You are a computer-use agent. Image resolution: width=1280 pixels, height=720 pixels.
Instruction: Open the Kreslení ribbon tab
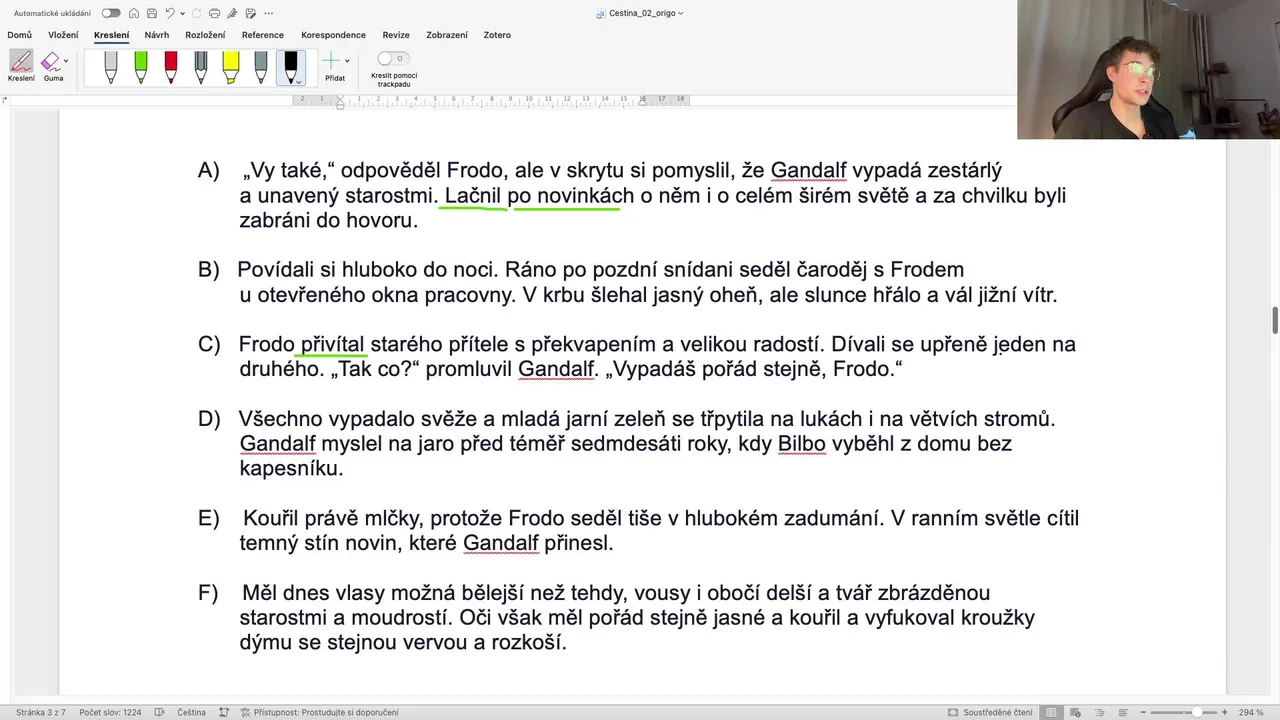pyautogui.click(x=111, y=35)
